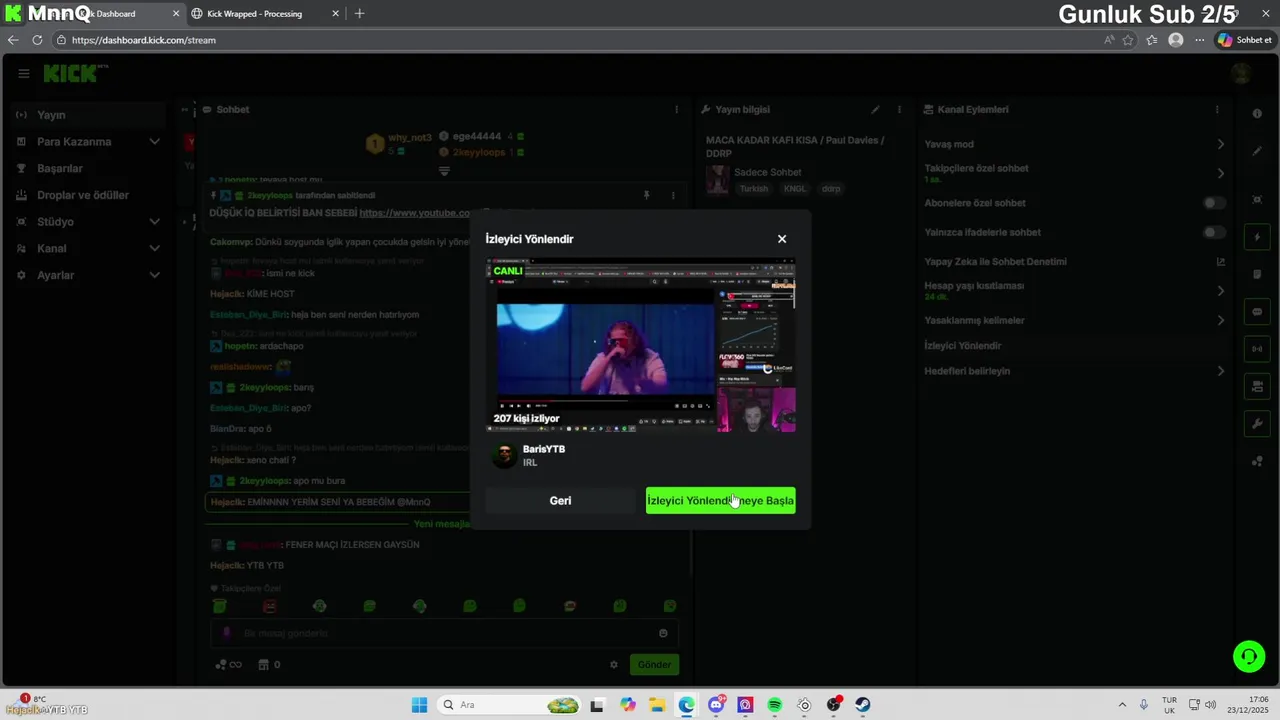This screenshot has height=720, width=1280.
Task: Send the chat message with Gönder
Action: [654, 665]
